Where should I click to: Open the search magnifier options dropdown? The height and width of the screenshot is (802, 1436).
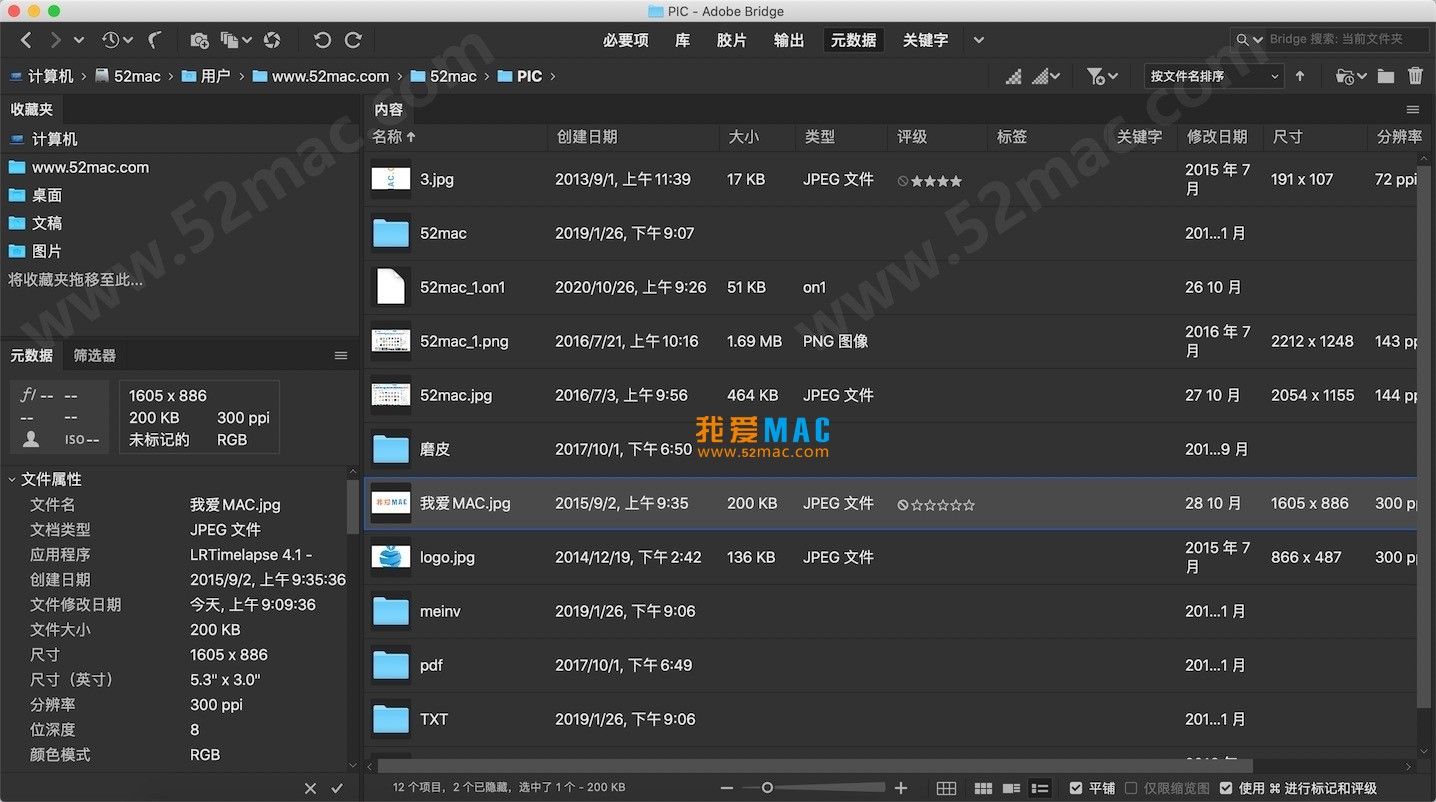pyautogui.click(x=1249, y=40)
